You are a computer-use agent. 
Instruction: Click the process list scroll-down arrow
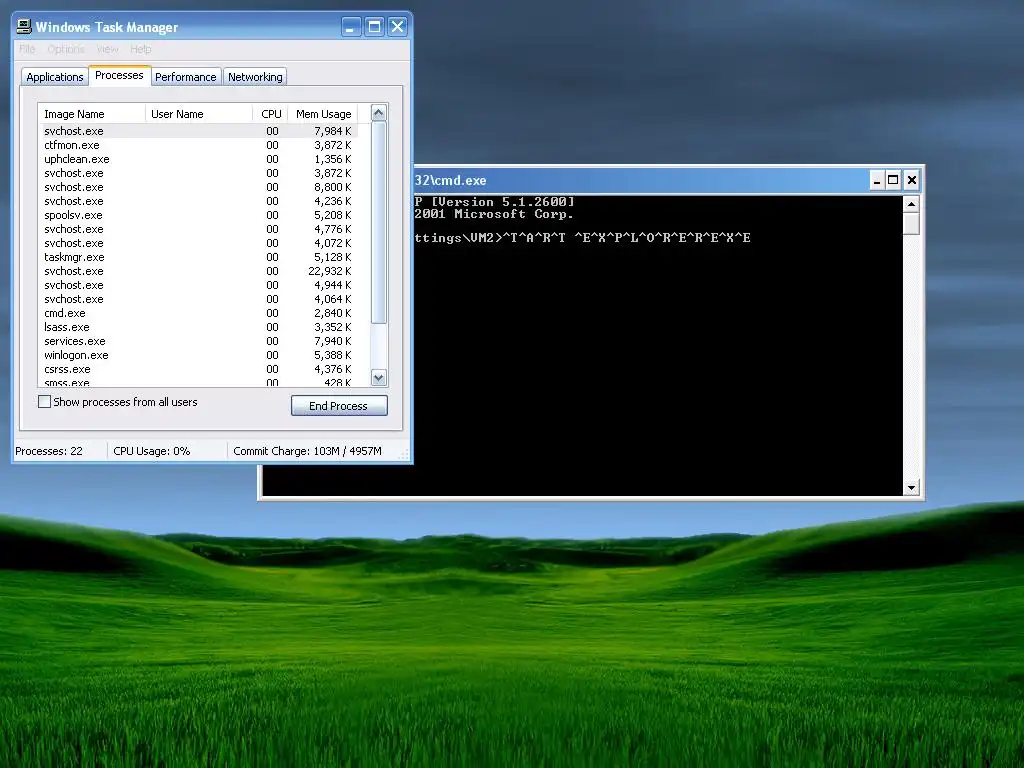pyautogui.click(x=379, y=377)
